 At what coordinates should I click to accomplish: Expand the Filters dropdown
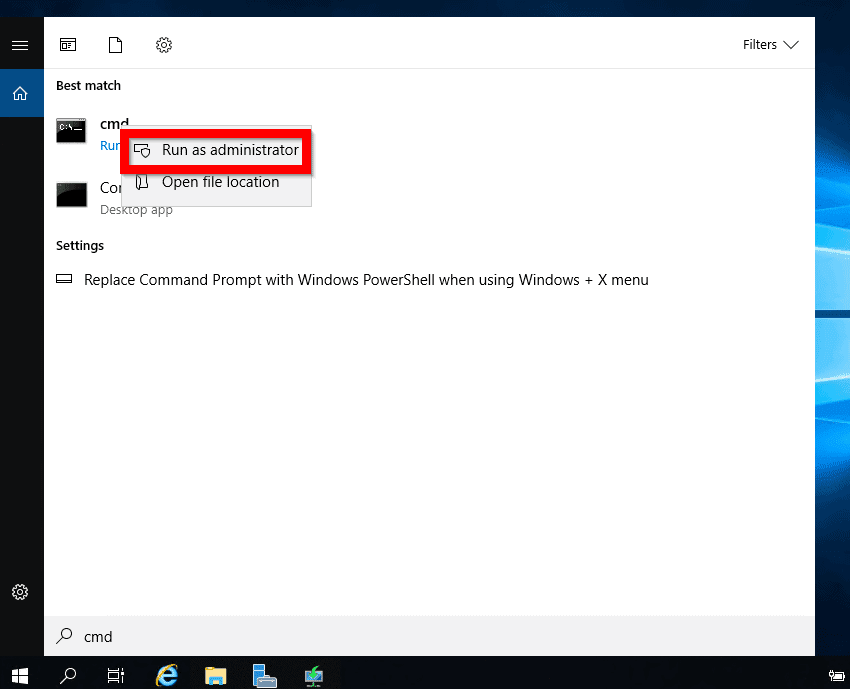770,44
